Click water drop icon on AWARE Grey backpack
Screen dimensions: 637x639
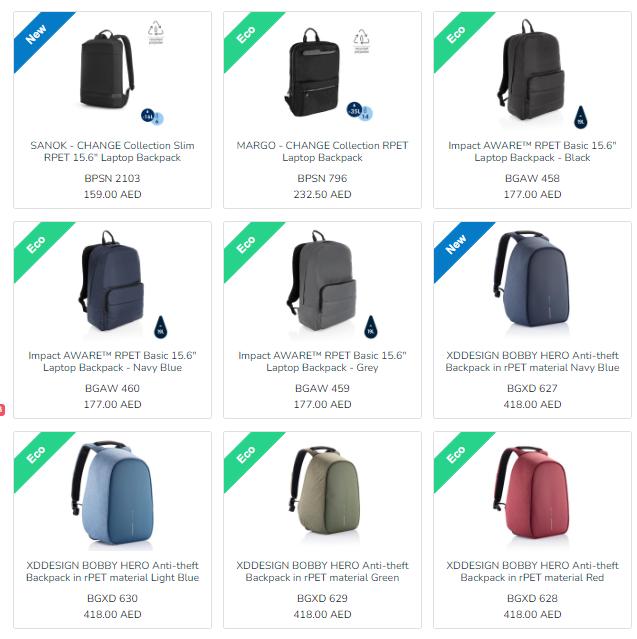click(x=370, y=327)
